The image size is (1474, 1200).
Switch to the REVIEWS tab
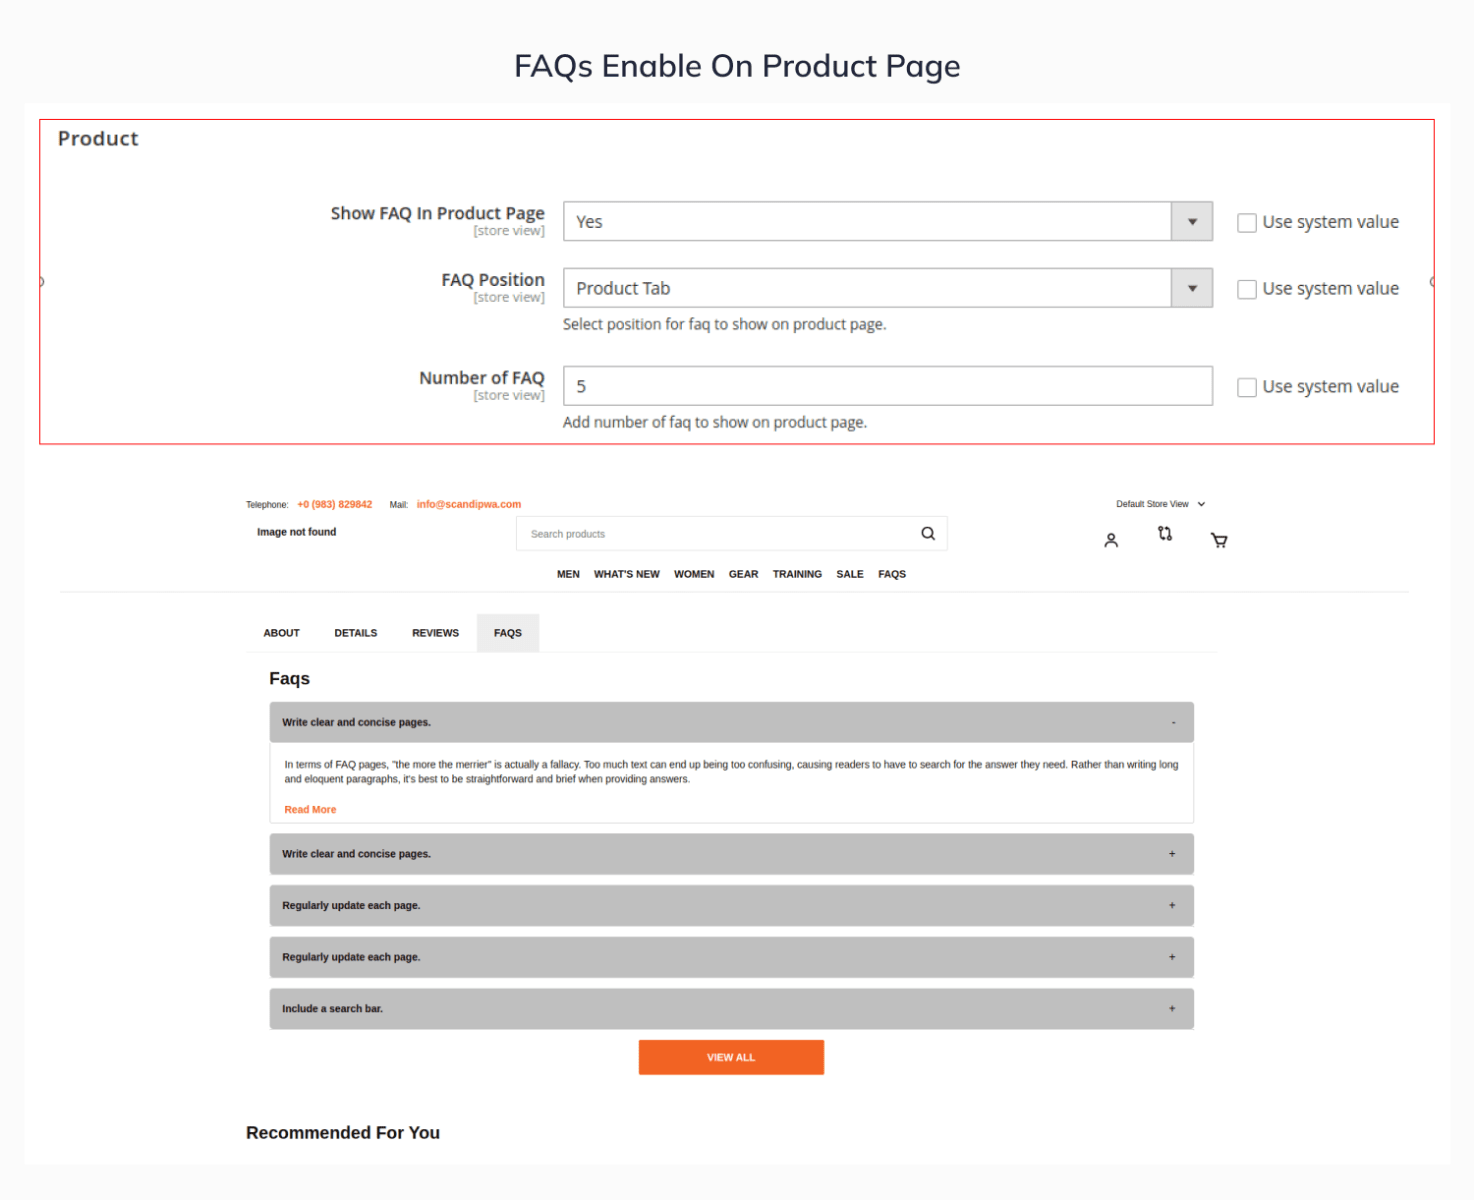pyautogui.click(x=434, y=632)
